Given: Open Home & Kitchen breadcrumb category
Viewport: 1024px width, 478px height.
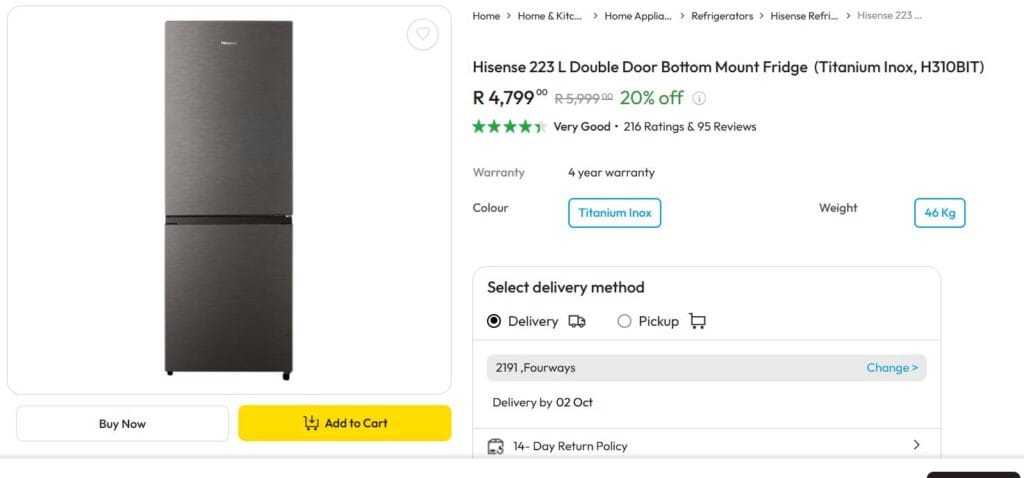Looking at the screenshot, I should pos(549,16).
